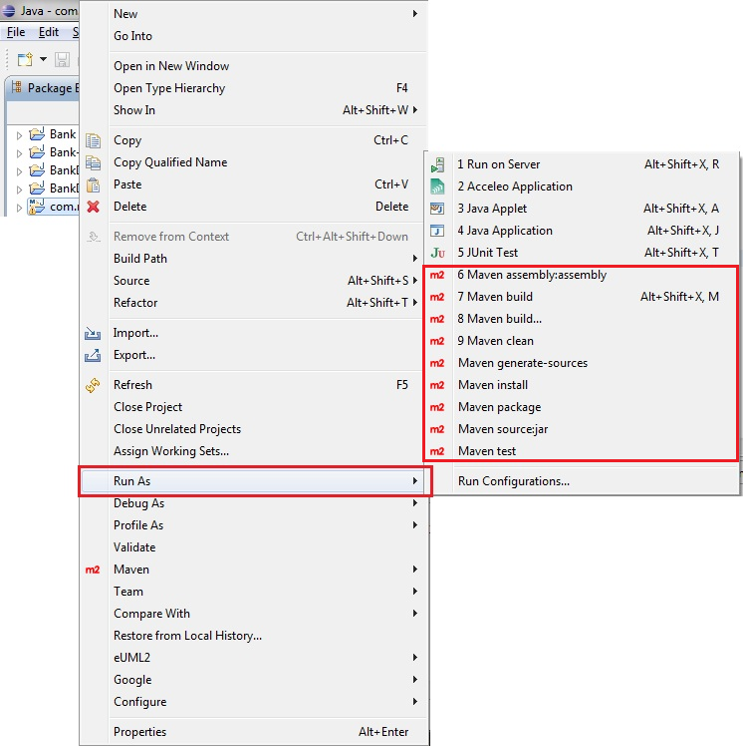Expand the com. project tree arrow

pyautogui.click(x=19, y=208)
